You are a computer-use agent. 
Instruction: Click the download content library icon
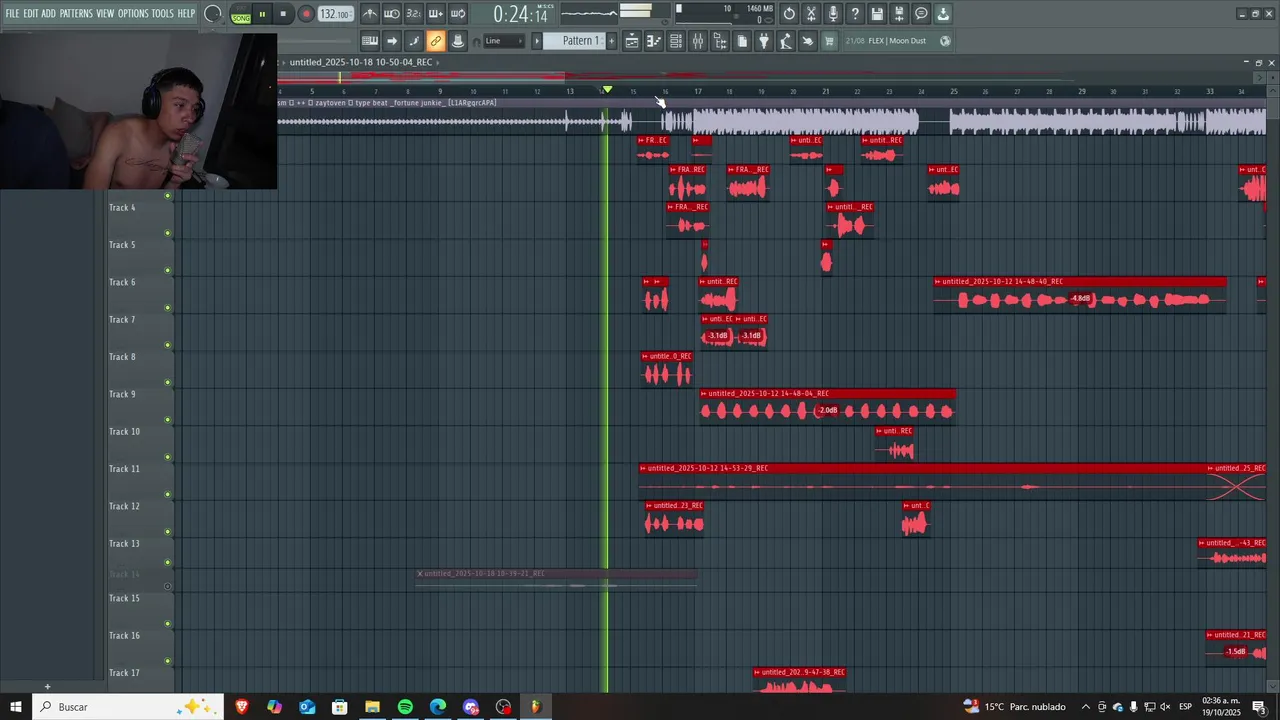(x=943, y=14)
